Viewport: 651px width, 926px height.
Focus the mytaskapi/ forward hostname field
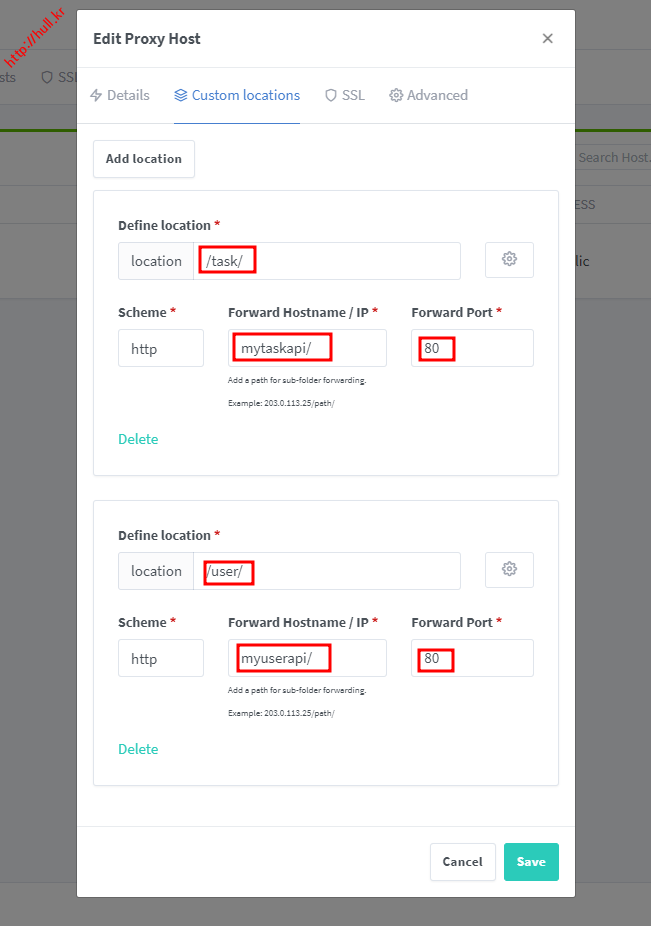click(307, 349)
